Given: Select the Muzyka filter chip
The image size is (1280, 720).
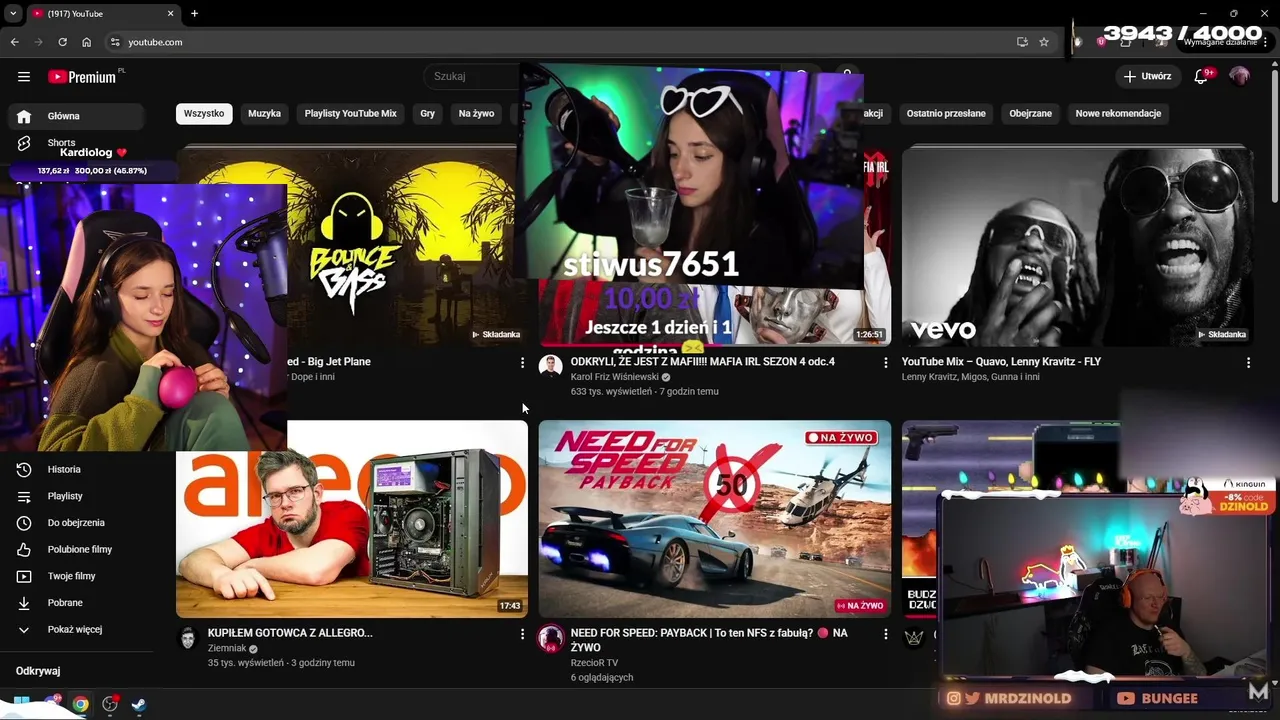Looking at the screenshot, I should coord(264,114).
